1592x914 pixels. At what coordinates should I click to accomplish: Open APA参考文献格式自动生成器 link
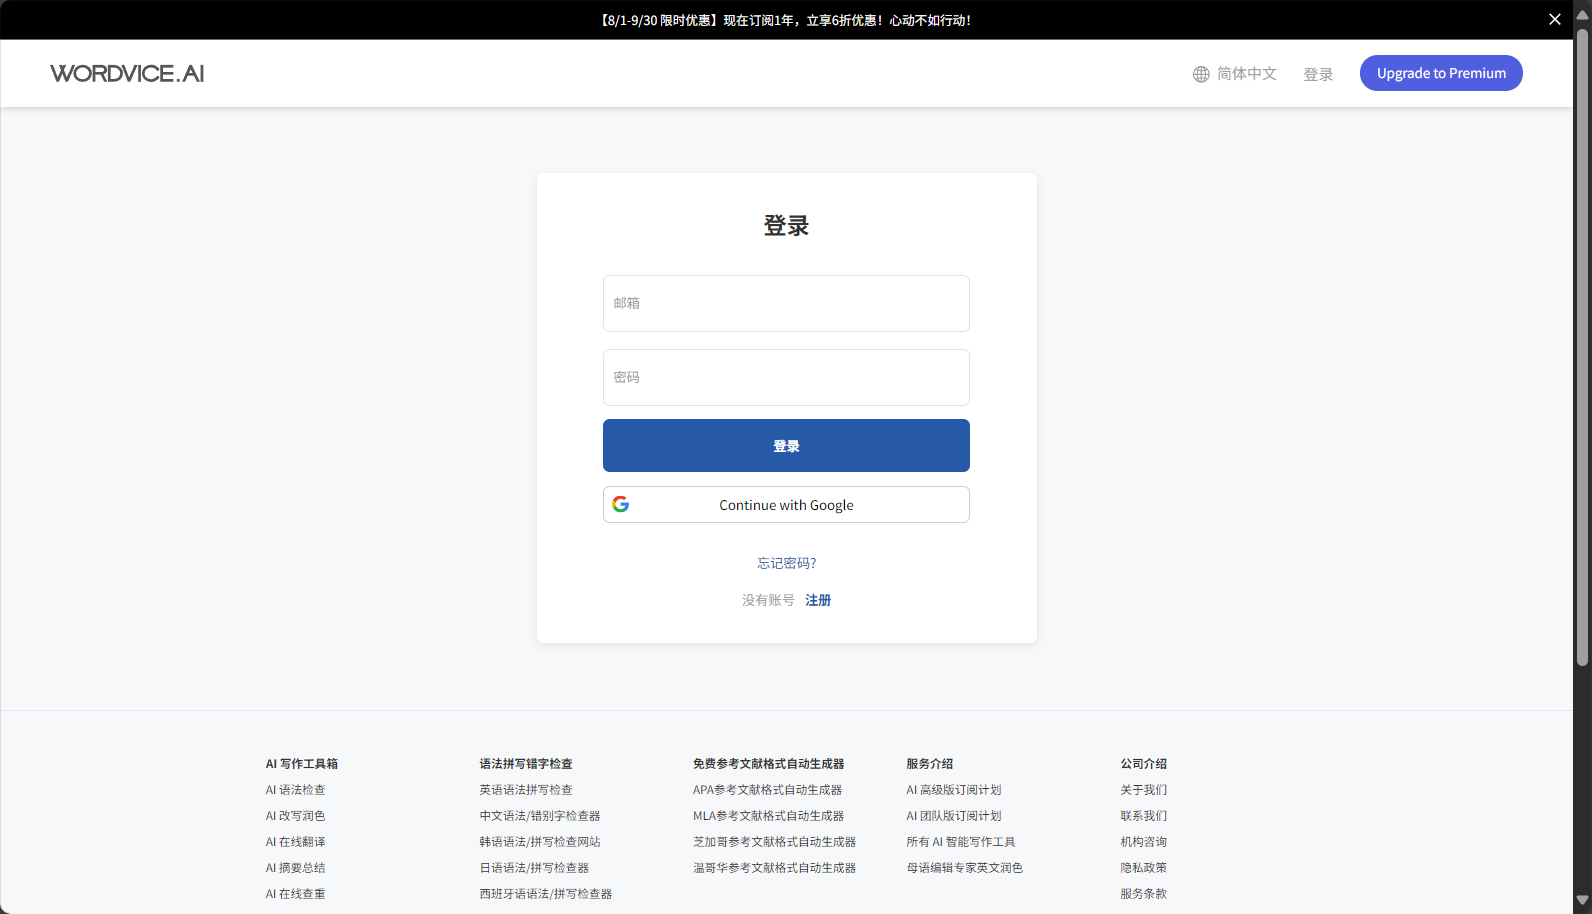pos(767,790)
